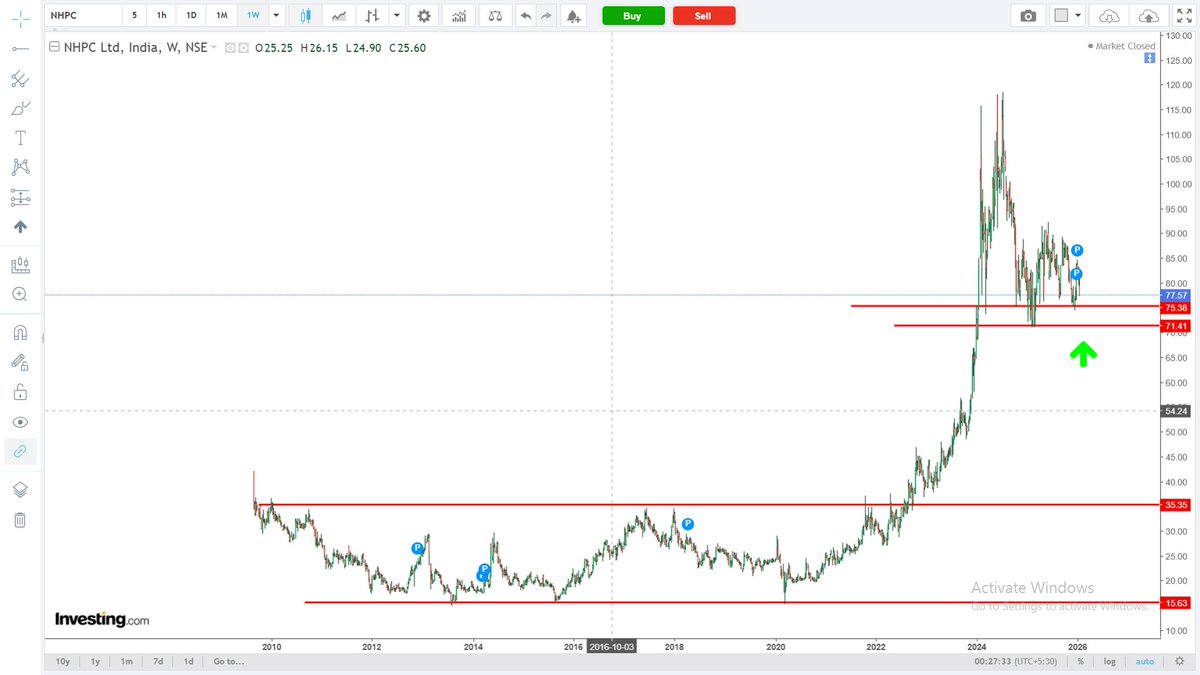Save chart layout to cloud
Viewport: 1200px width, 675px height.
coord(1150,16)
